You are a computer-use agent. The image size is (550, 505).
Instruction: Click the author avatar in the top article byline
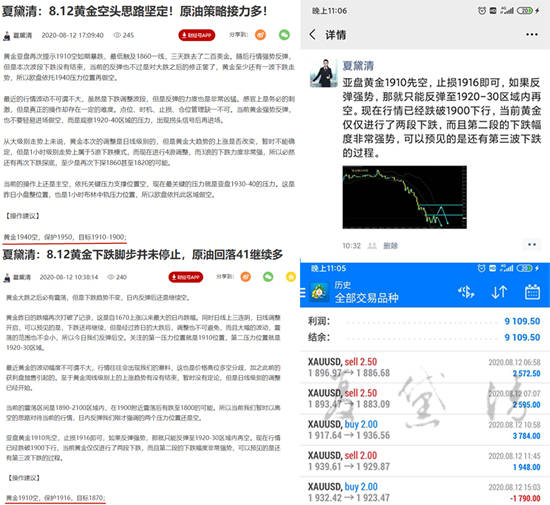(7, 36)
